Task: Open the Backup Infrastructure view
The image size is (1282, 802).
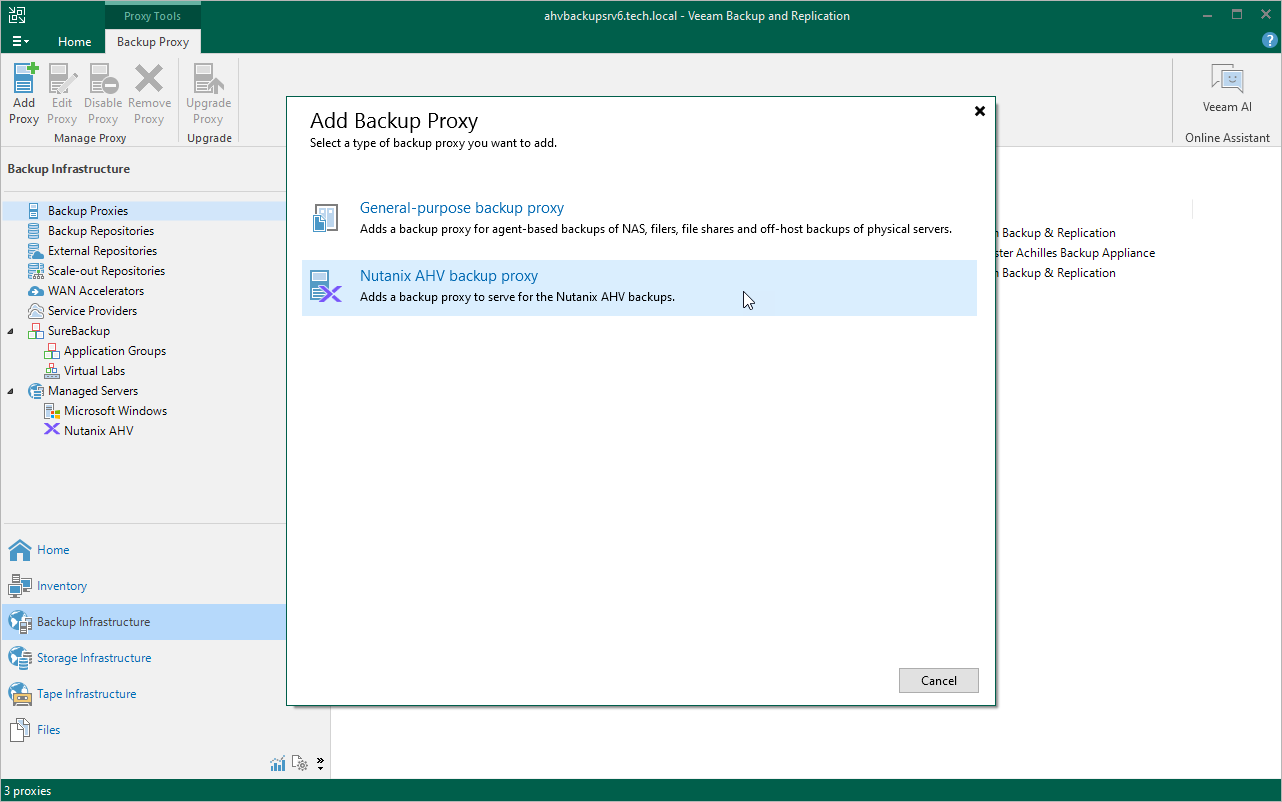Action: [143, 622]
